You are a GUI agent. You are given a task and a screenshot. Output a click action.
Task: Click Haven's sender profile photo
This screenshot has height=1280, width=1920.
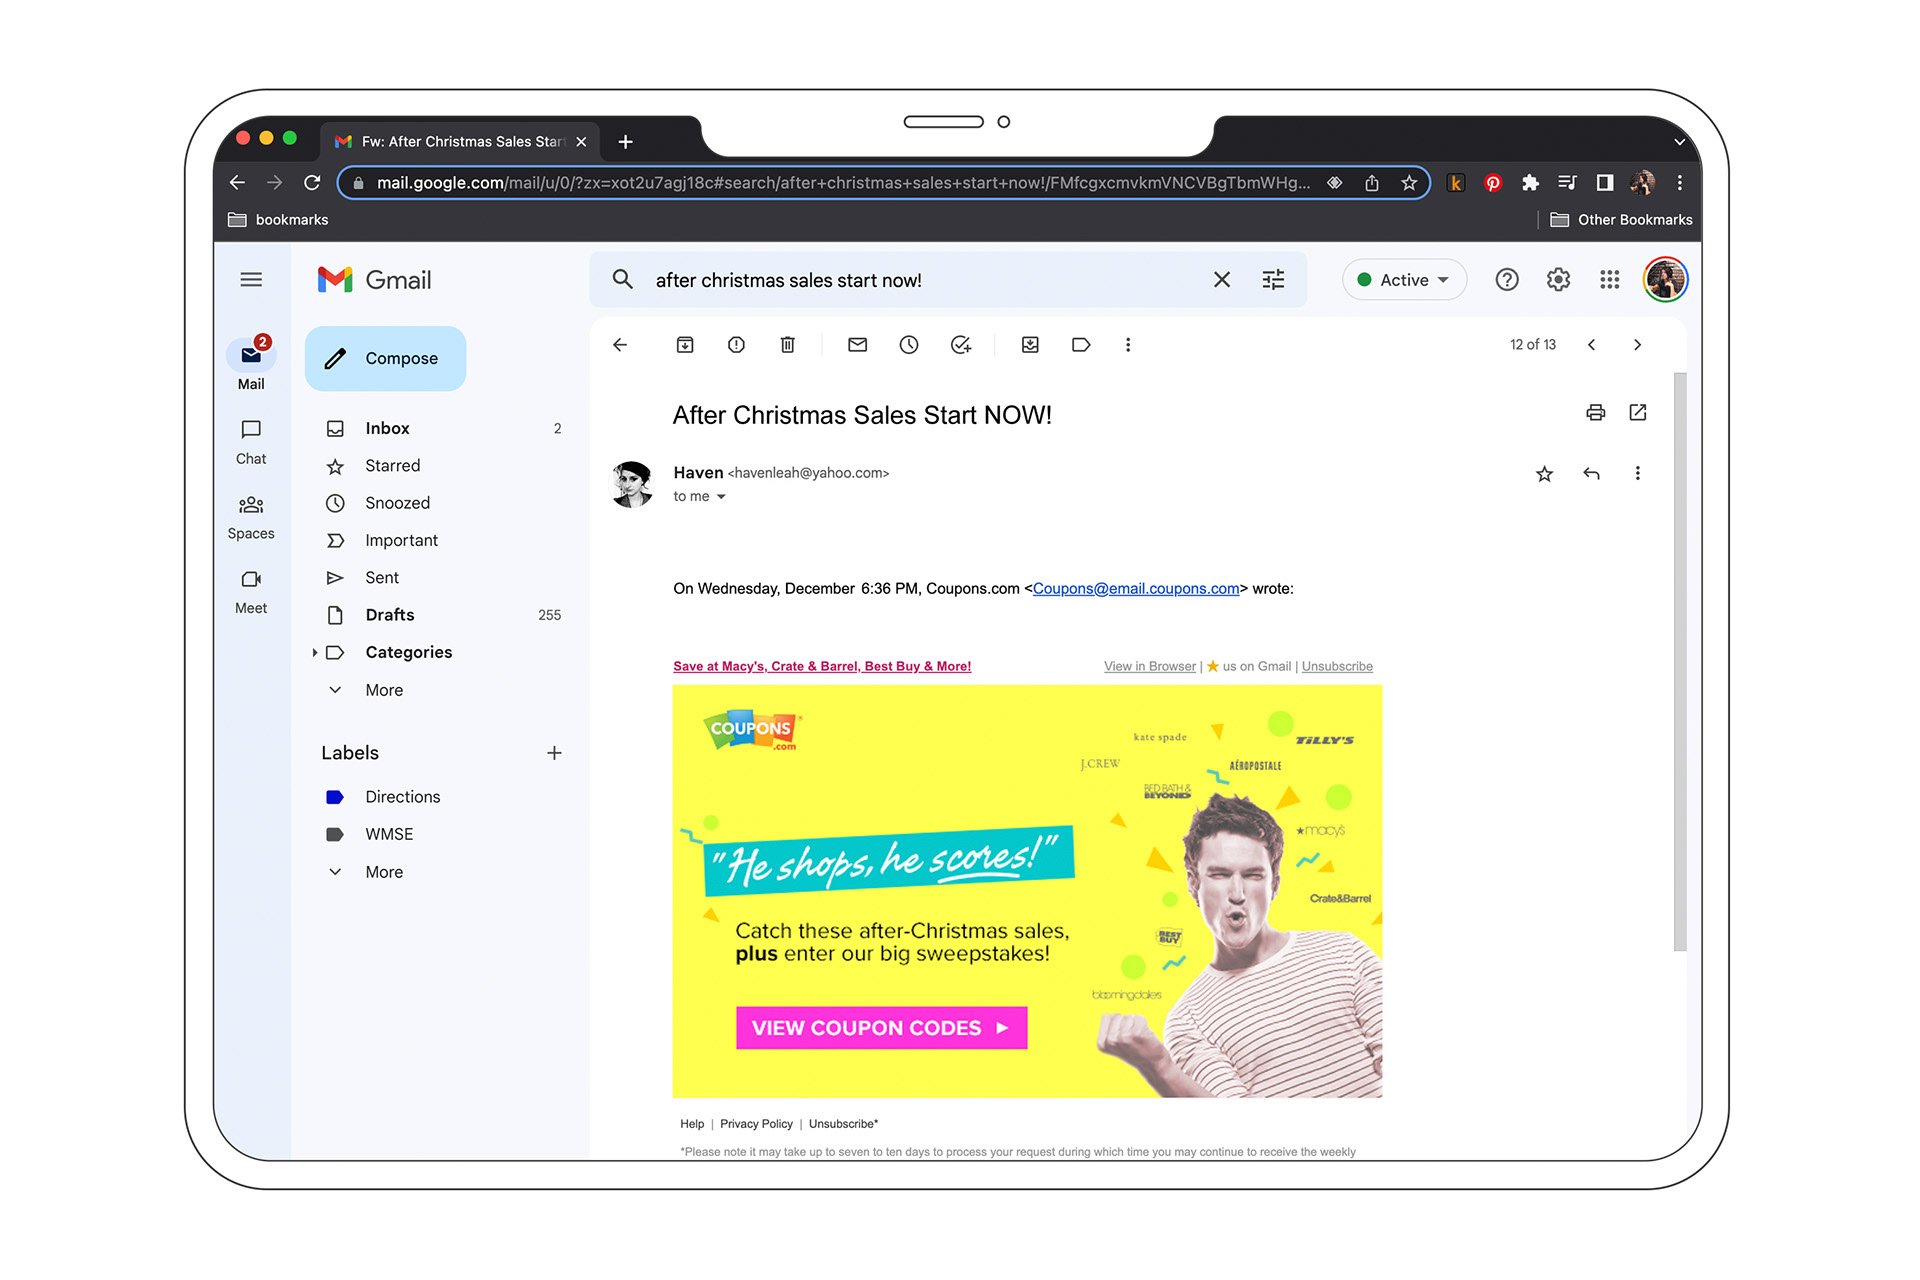click(x=632, y=484)
